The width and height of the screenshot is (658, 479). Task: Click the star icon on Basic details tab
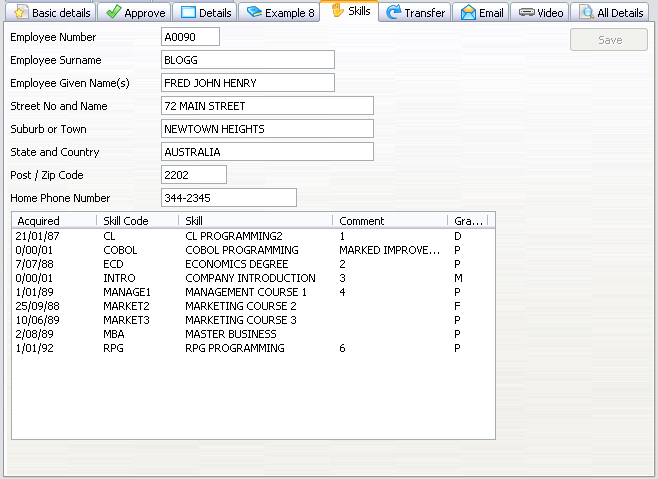point(20,13)
